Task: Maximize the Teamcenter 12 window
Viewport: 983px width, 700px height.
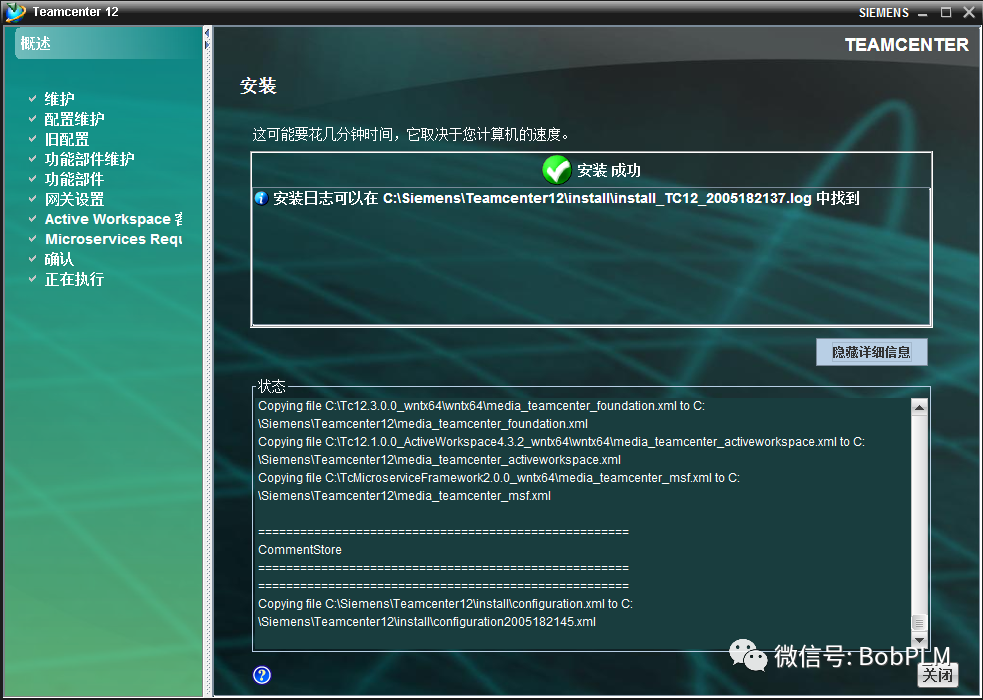Action: (946, 13)
